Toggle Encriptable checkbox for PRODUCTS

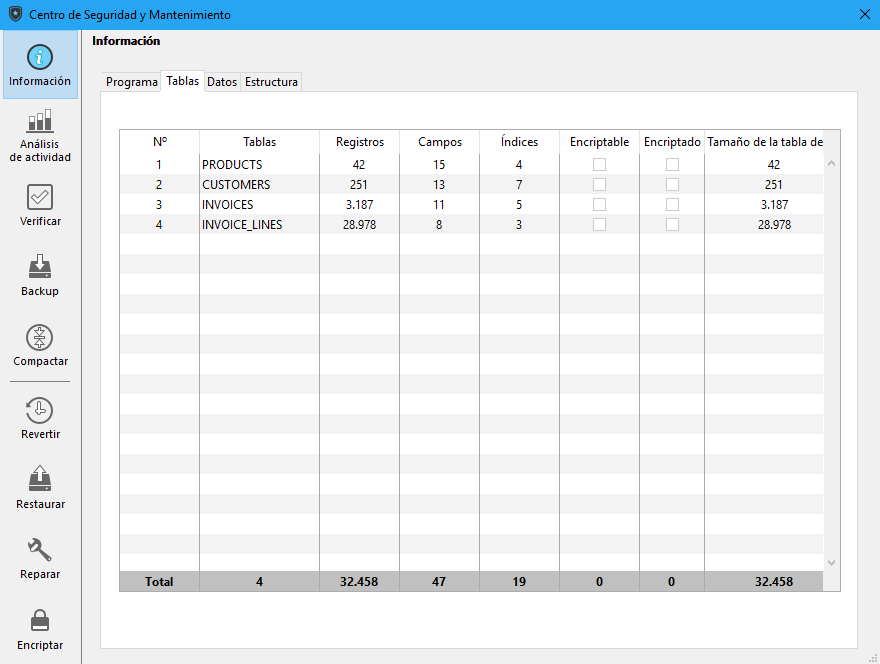(x=599, y=165)
